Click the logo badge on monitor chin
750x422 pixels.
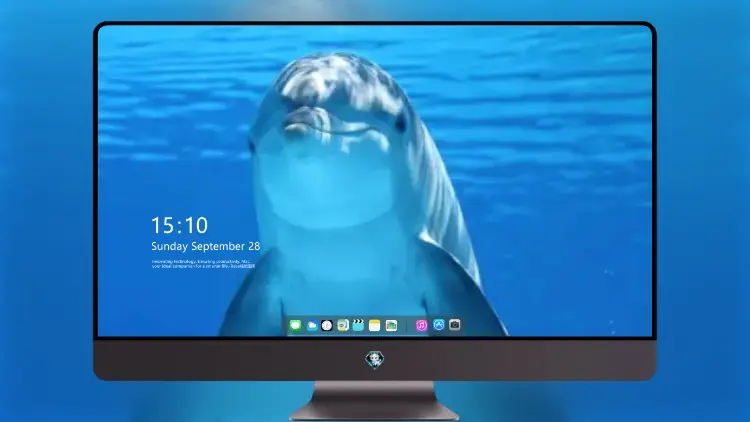coord(375,359)
